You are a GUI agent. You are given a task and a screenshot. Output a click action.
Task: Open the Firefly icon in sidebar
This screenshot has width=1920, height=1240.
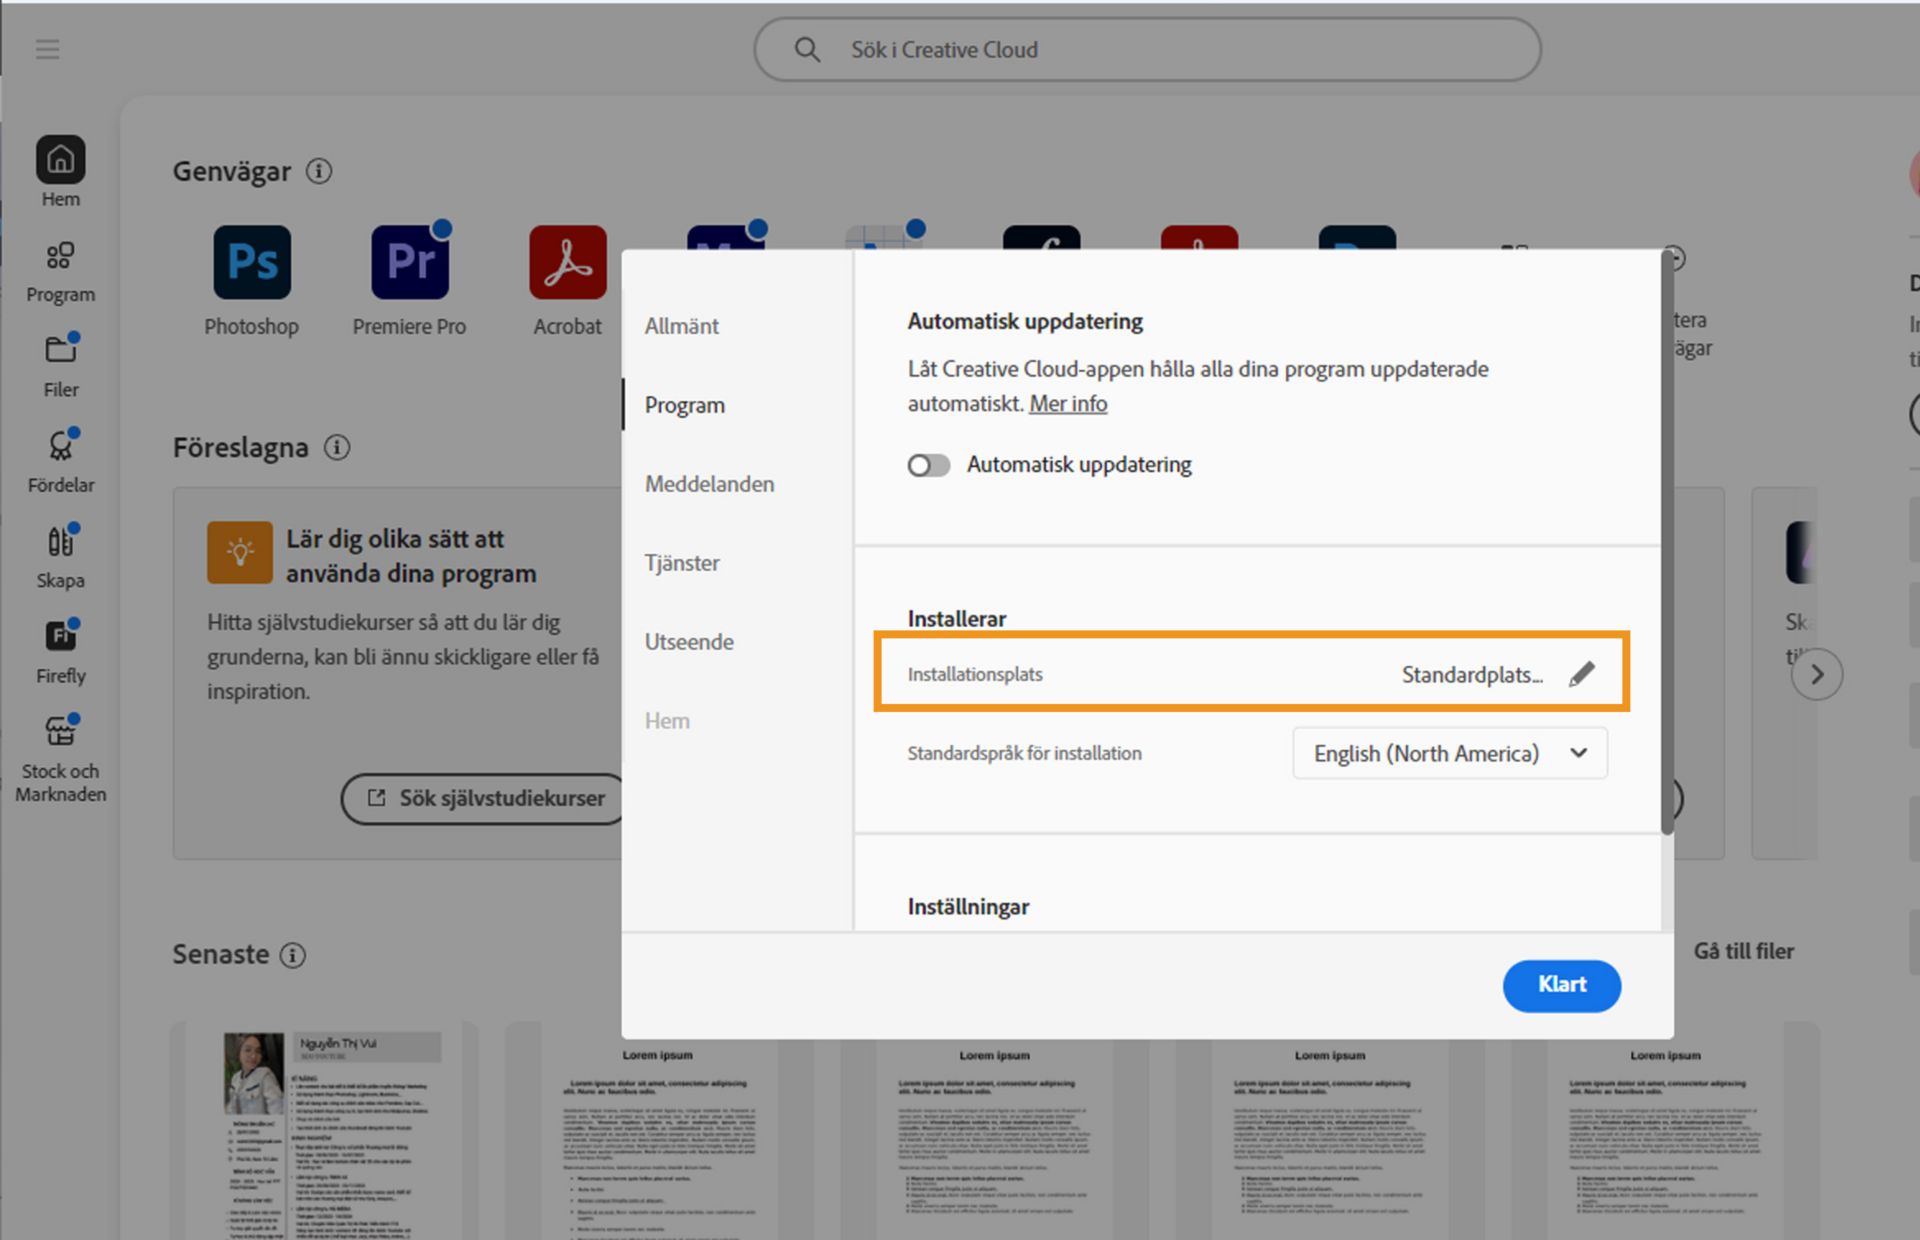(x=60, y=637)
